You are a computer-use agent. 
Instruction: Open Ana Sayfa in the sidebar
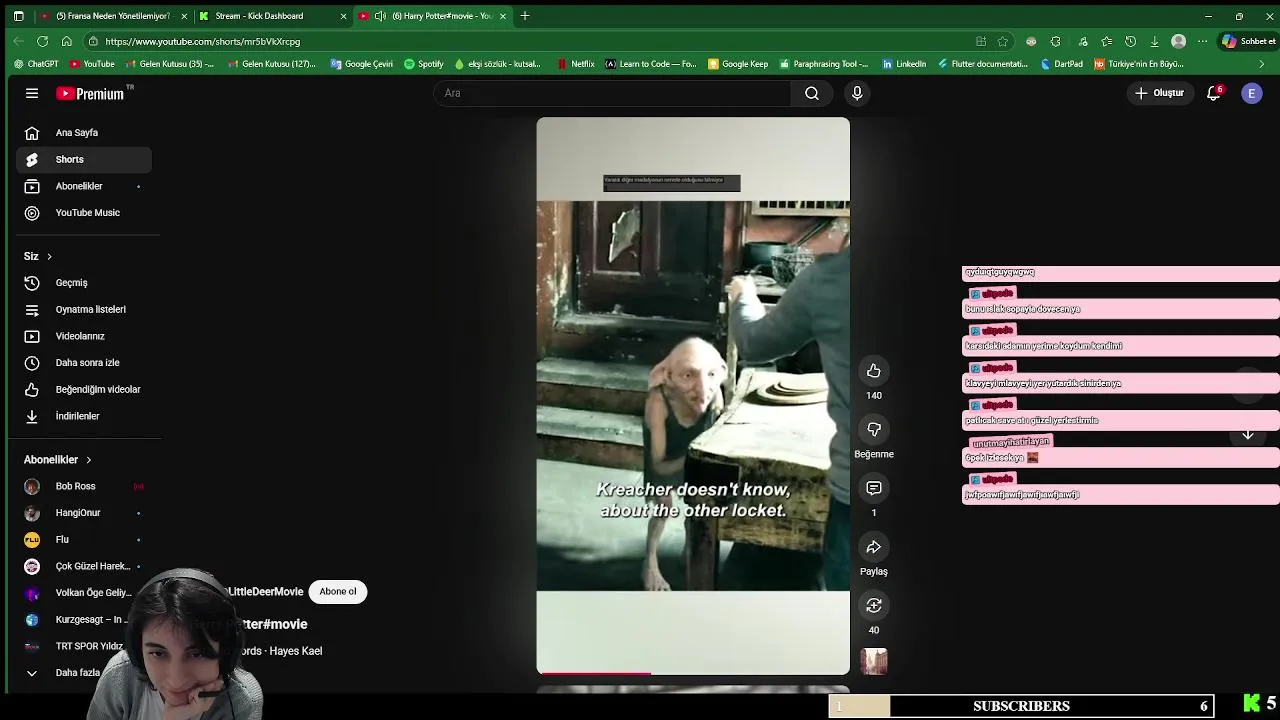coord(84,133)
